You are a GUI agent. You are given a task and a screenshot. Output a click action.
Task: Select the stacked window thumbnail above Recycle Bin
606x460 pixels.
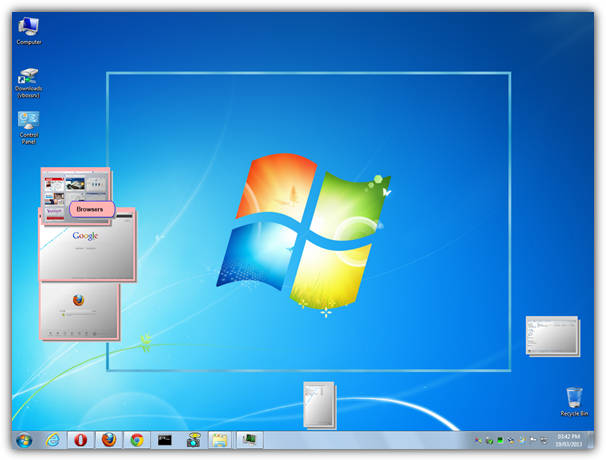click(x=551, y=335)
